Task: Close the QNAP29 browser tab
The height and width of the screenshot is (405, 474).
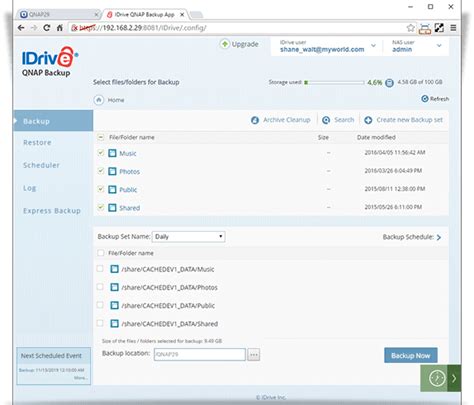Action: (x=96, y=15)
